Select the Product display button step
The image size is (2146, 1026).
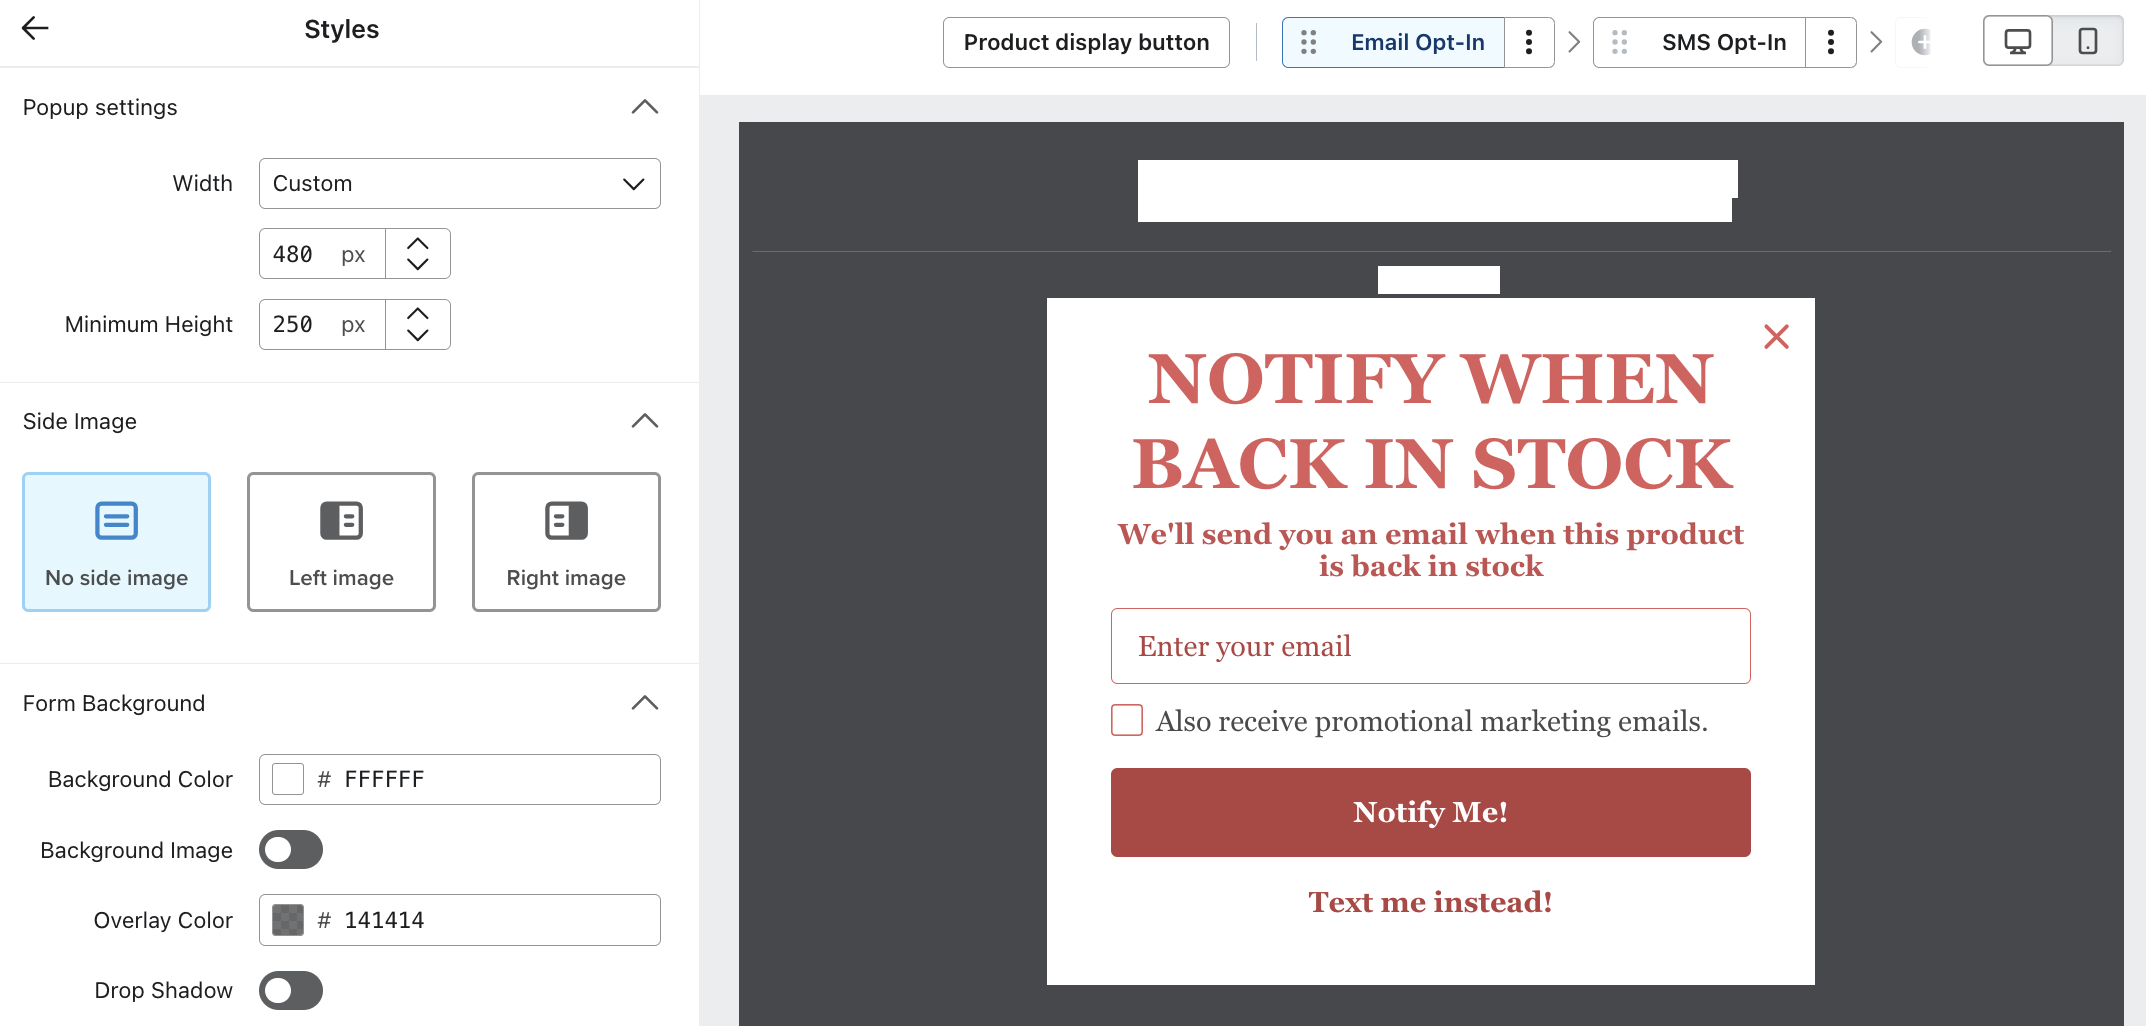click(x=1086, y=42)
